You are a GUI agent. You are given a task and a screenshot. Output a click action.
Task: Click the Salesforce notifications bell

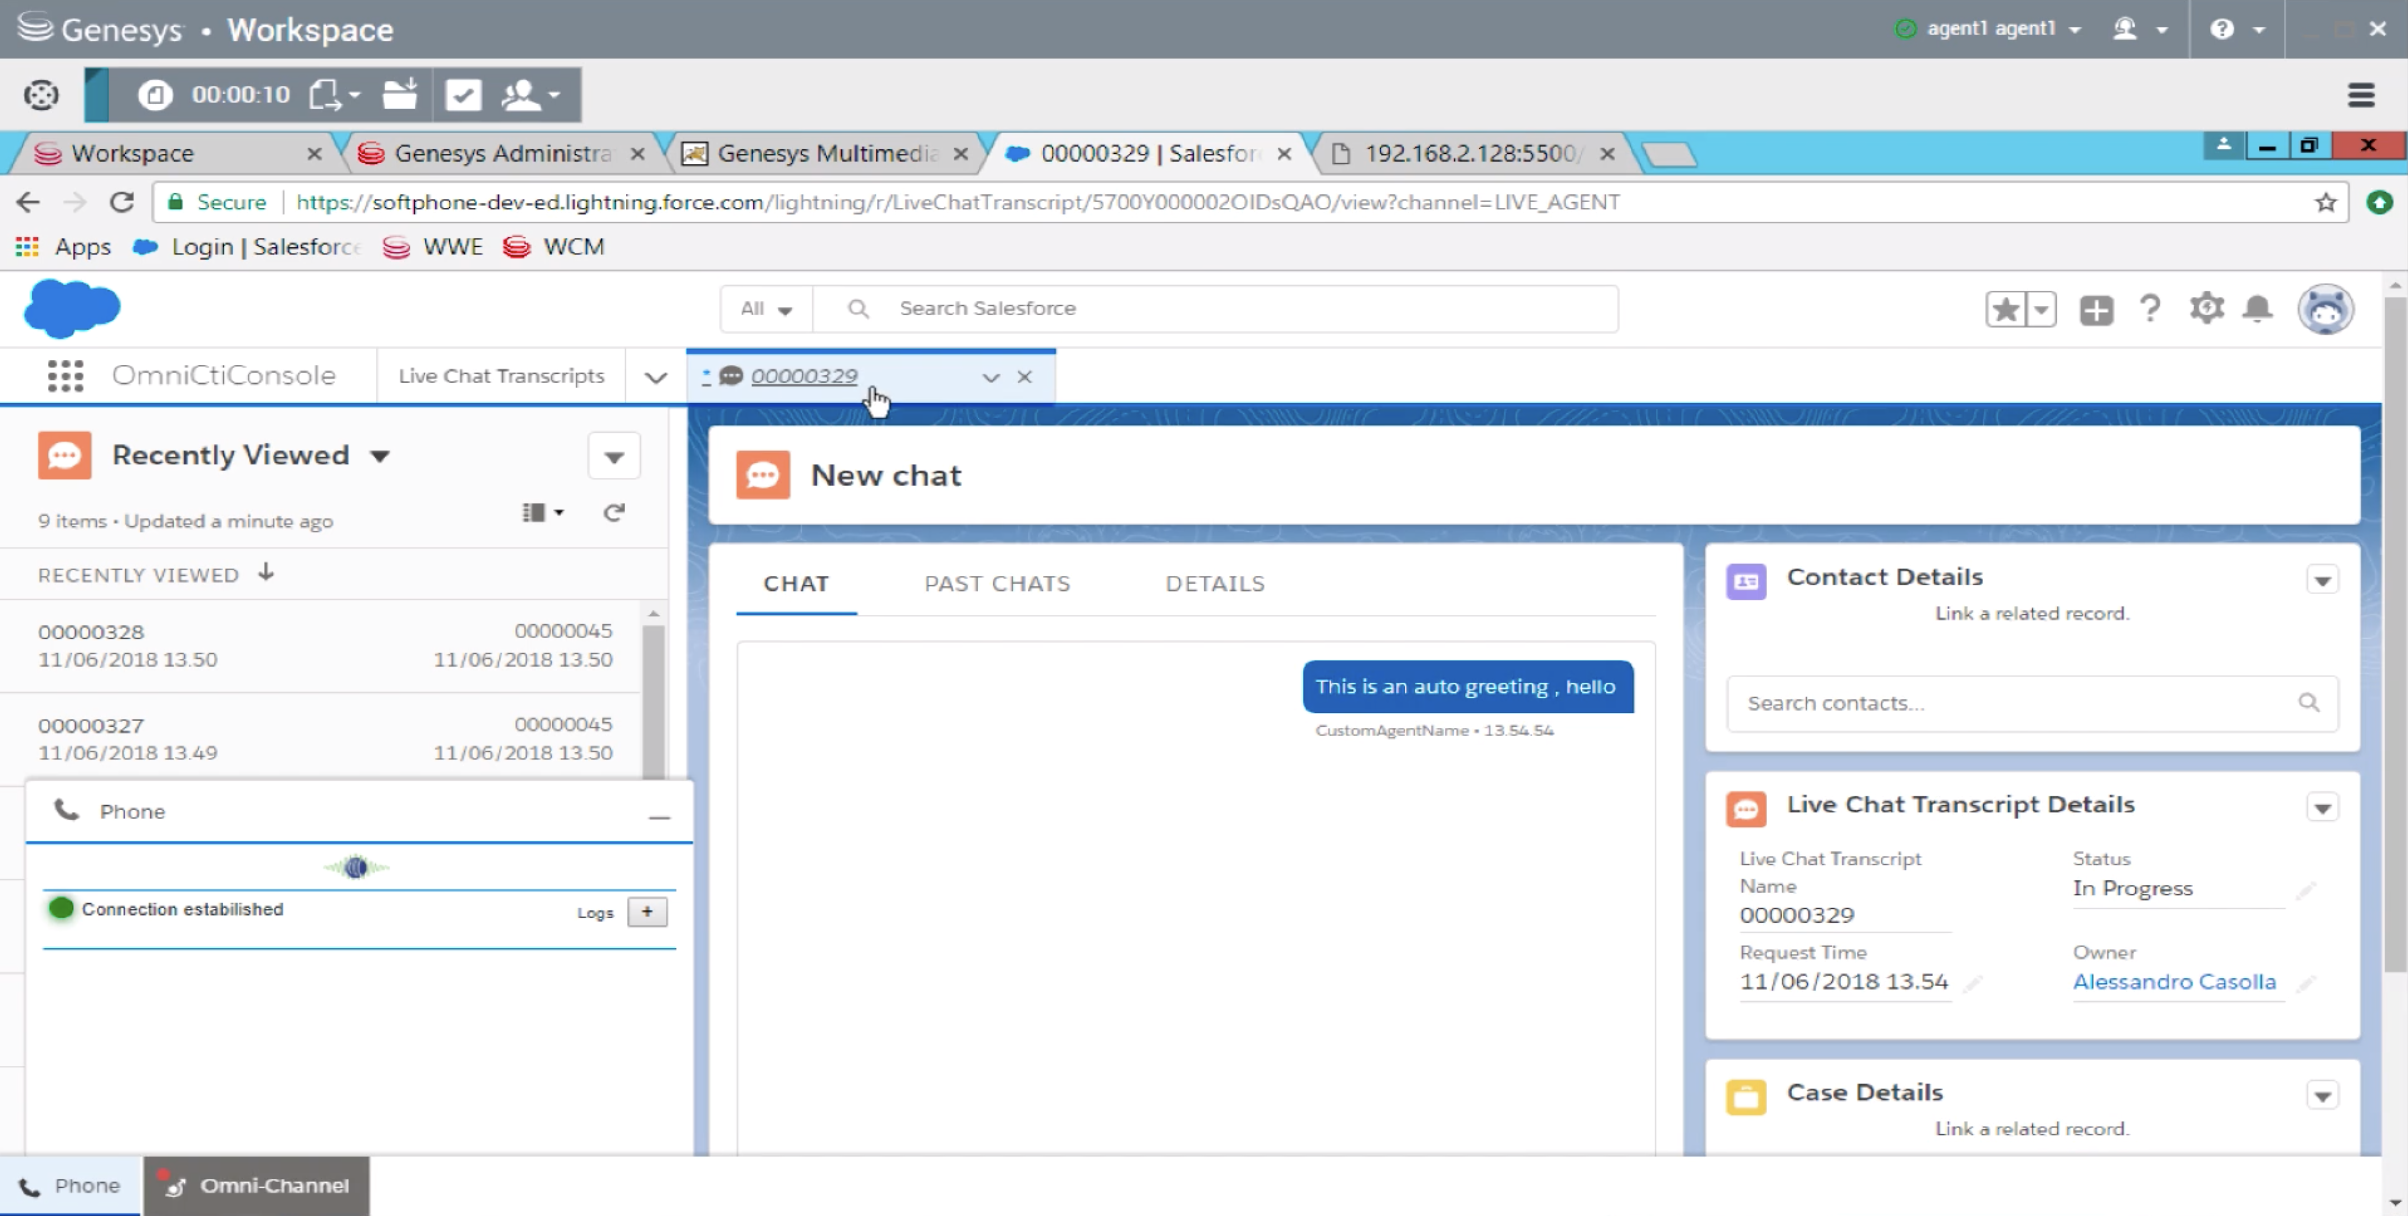click(x=2258, y=308)
